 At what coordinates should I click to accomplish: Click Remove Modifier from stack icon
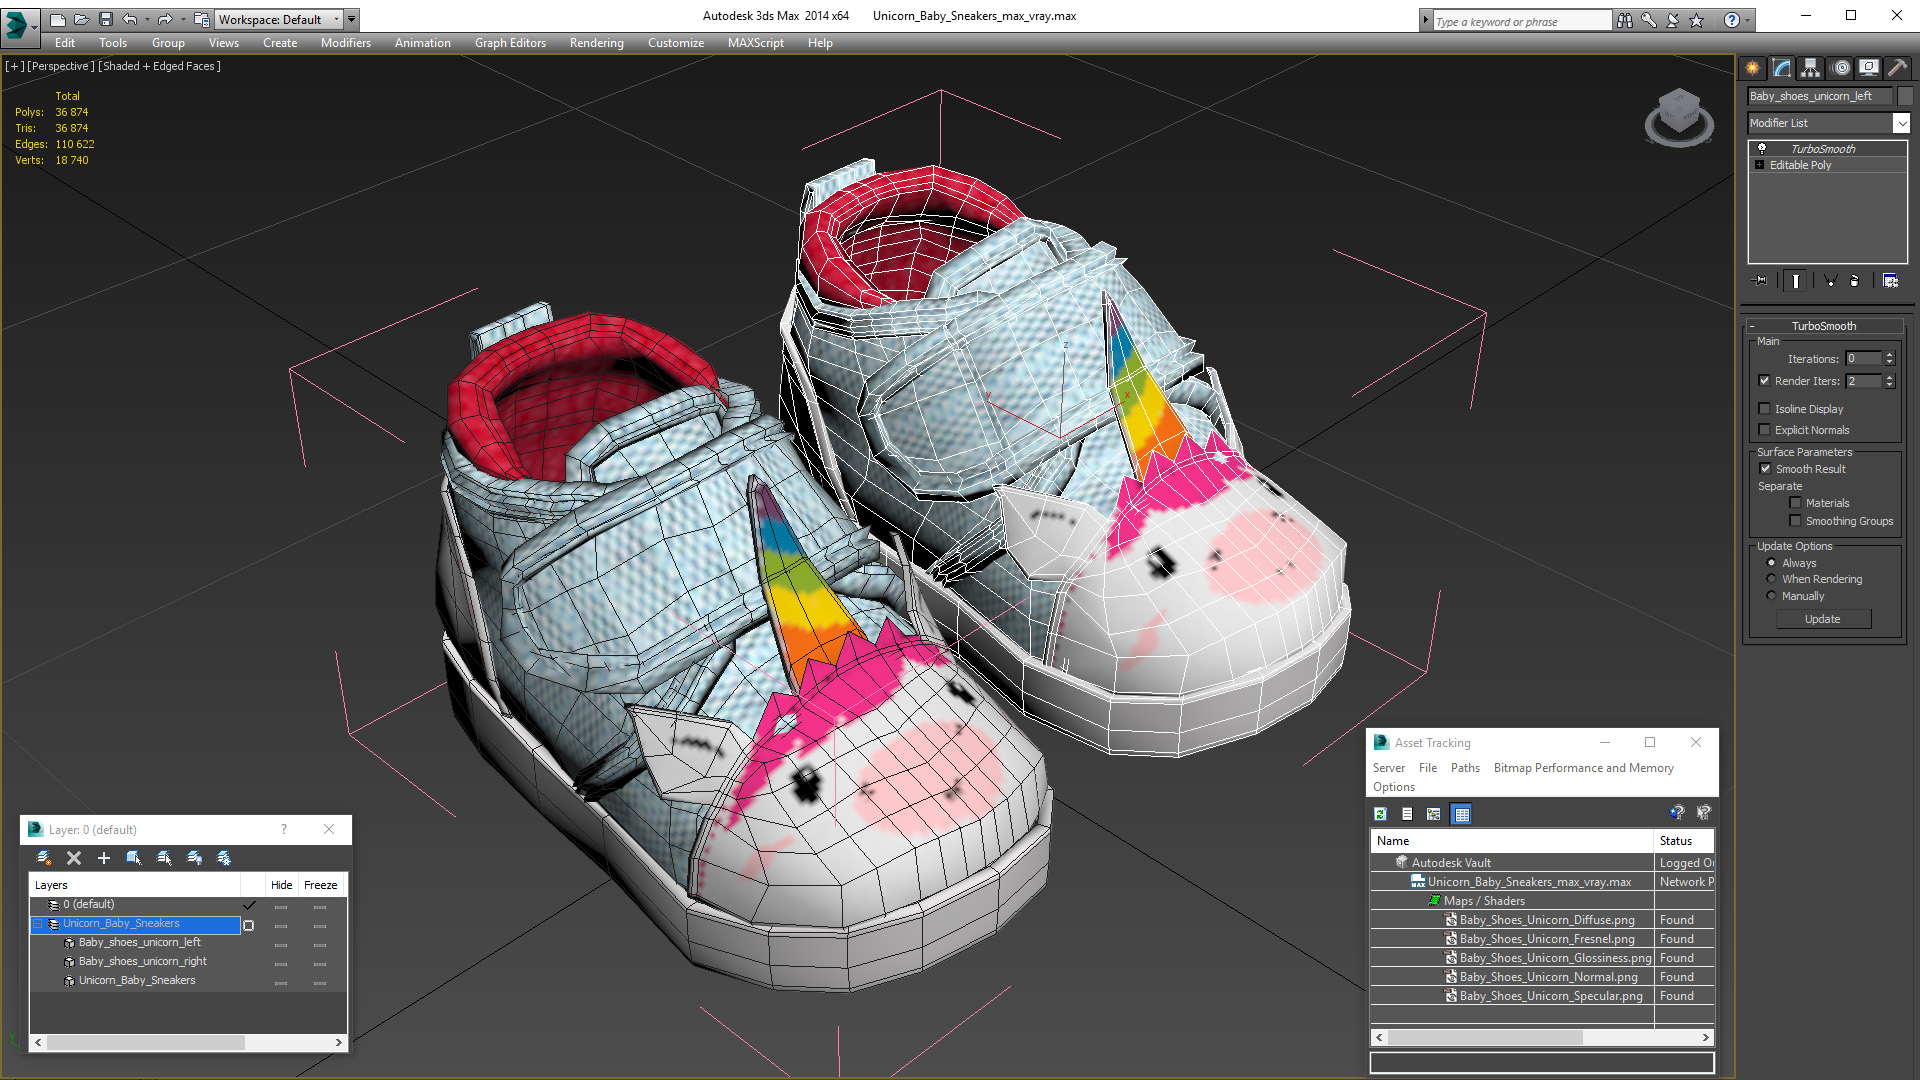tap(1855, 281)
